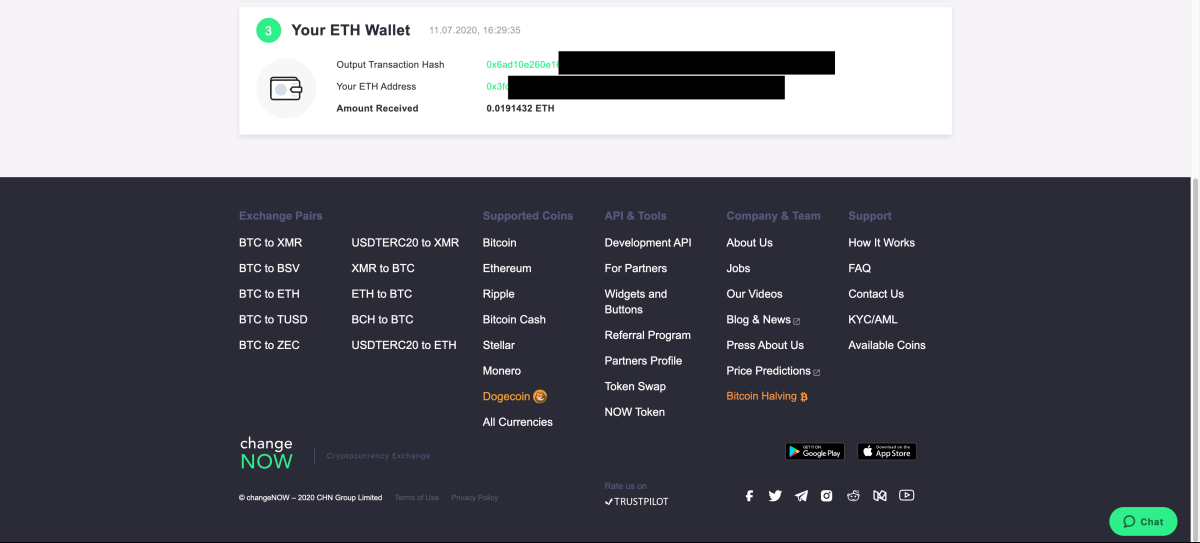Open NOW Token link
The width and height of the screenshot is (1200, 543).
[635, 412]
